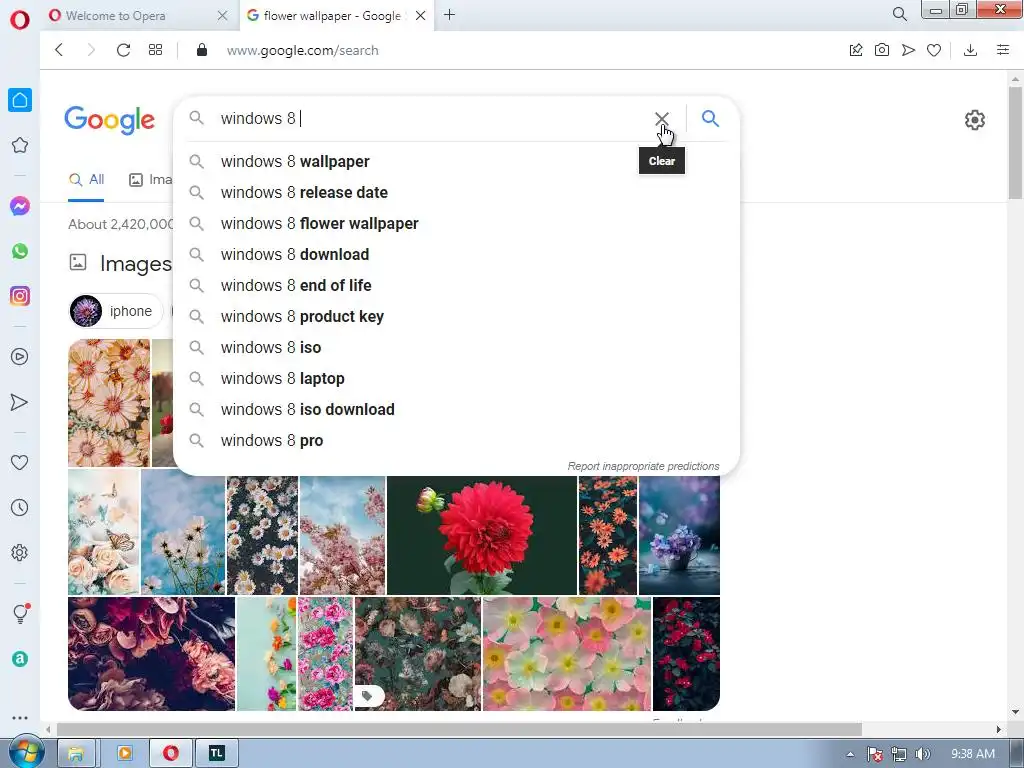Choose suggestion windows 8 wallpaper
The width and height of the screenshot is (1024, 768).
coord(456,161)
